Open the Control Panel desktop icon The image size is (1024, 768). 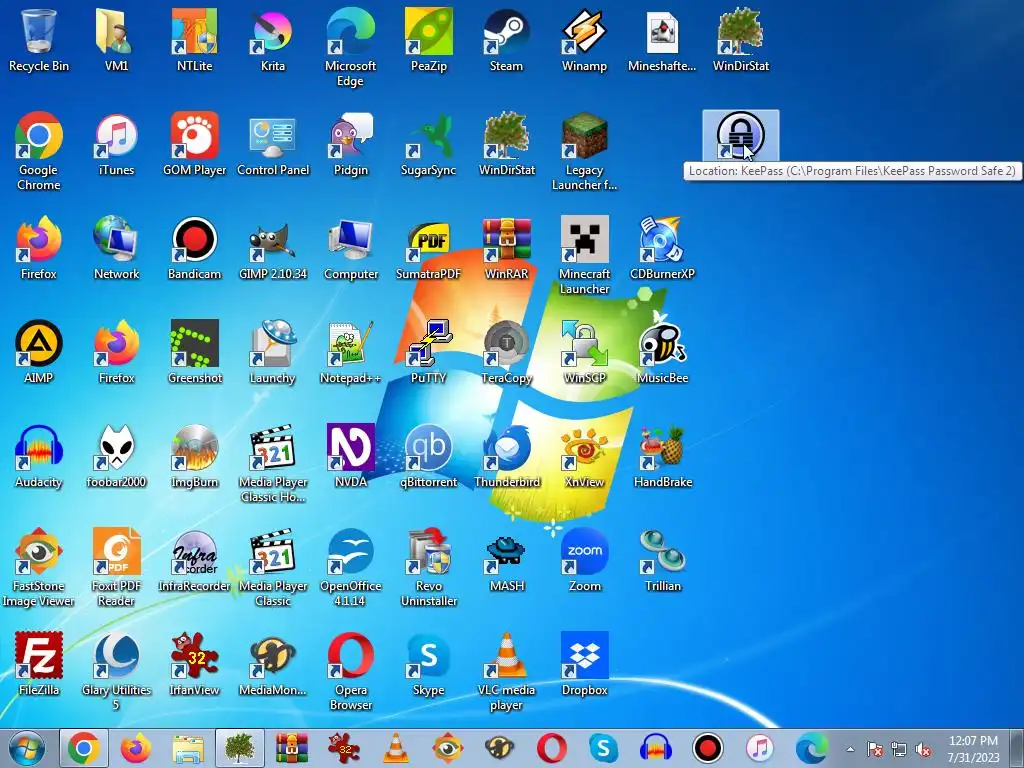(x=272, y=144)
